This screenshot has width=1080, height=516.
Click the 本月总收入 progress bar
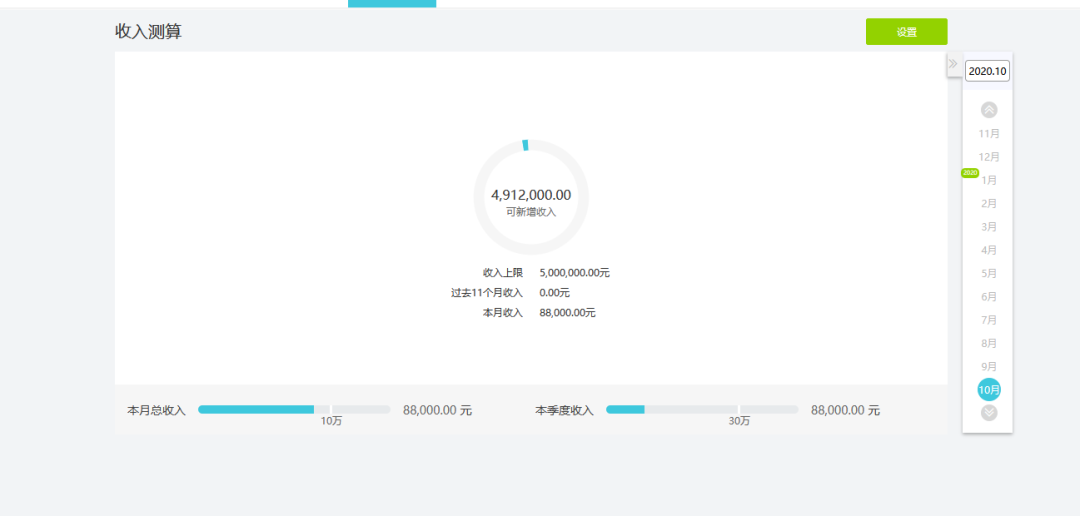294,410
